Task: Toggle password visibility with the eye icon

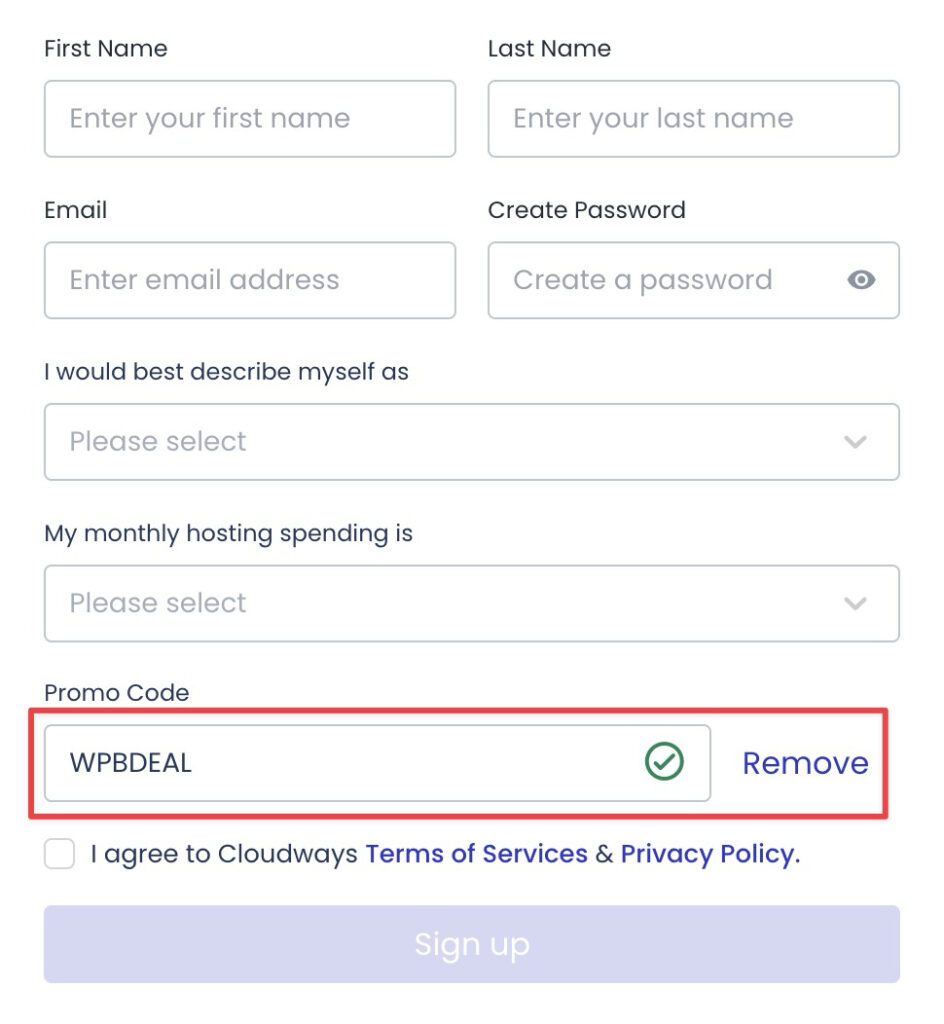Action: pyautogui.click(x=861, y=280)
